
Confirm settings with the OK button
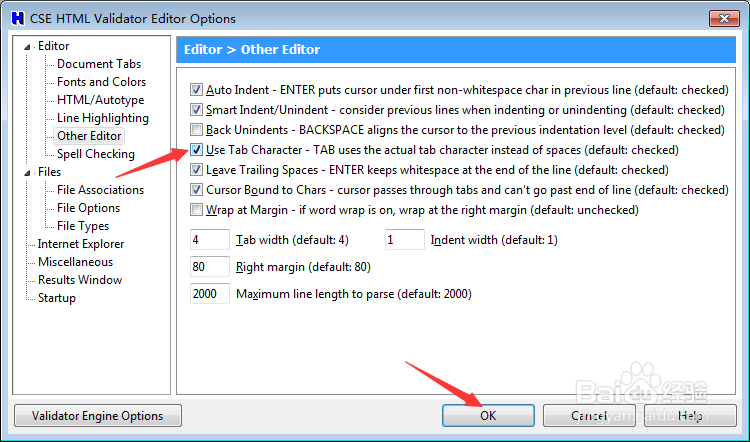tap(488, 416)
